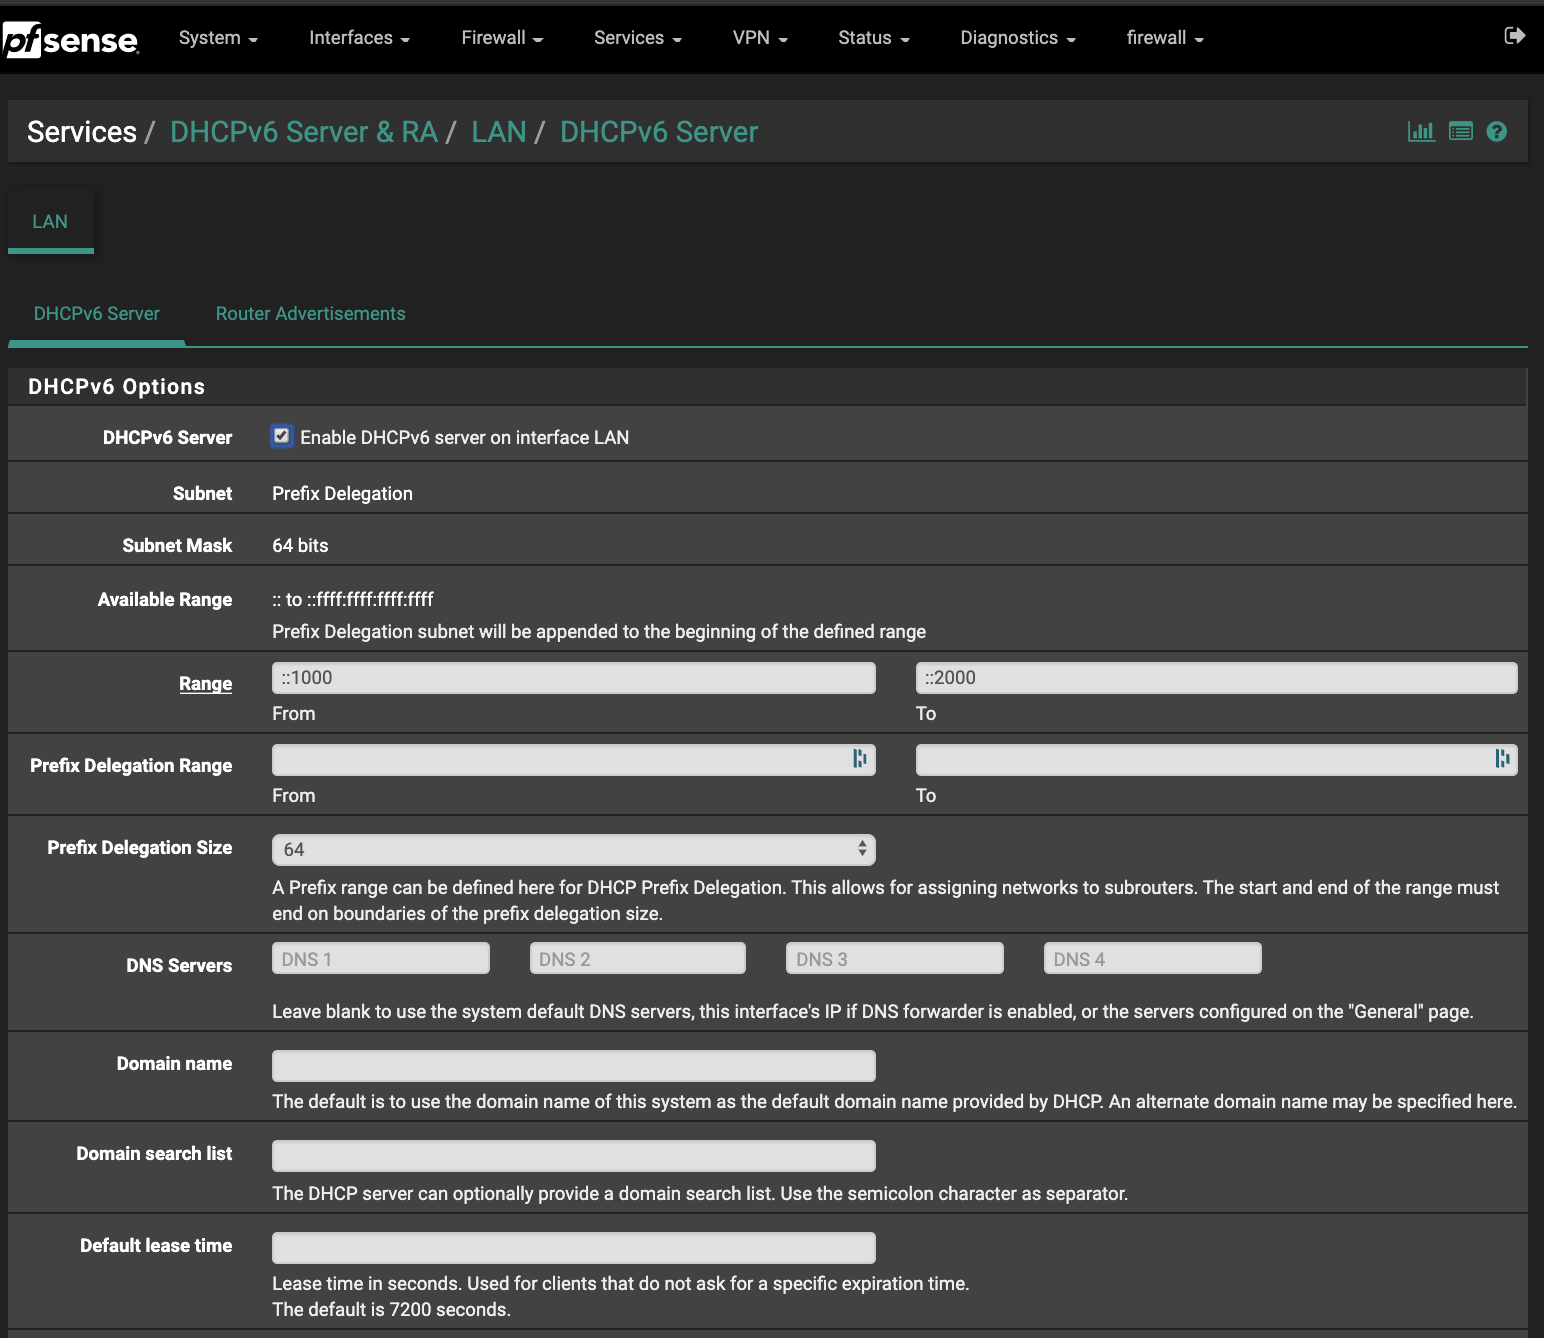The height and width of the screenshot is (1338, 1544).
Task: Click the Domain name input field
Action: 573,1066
